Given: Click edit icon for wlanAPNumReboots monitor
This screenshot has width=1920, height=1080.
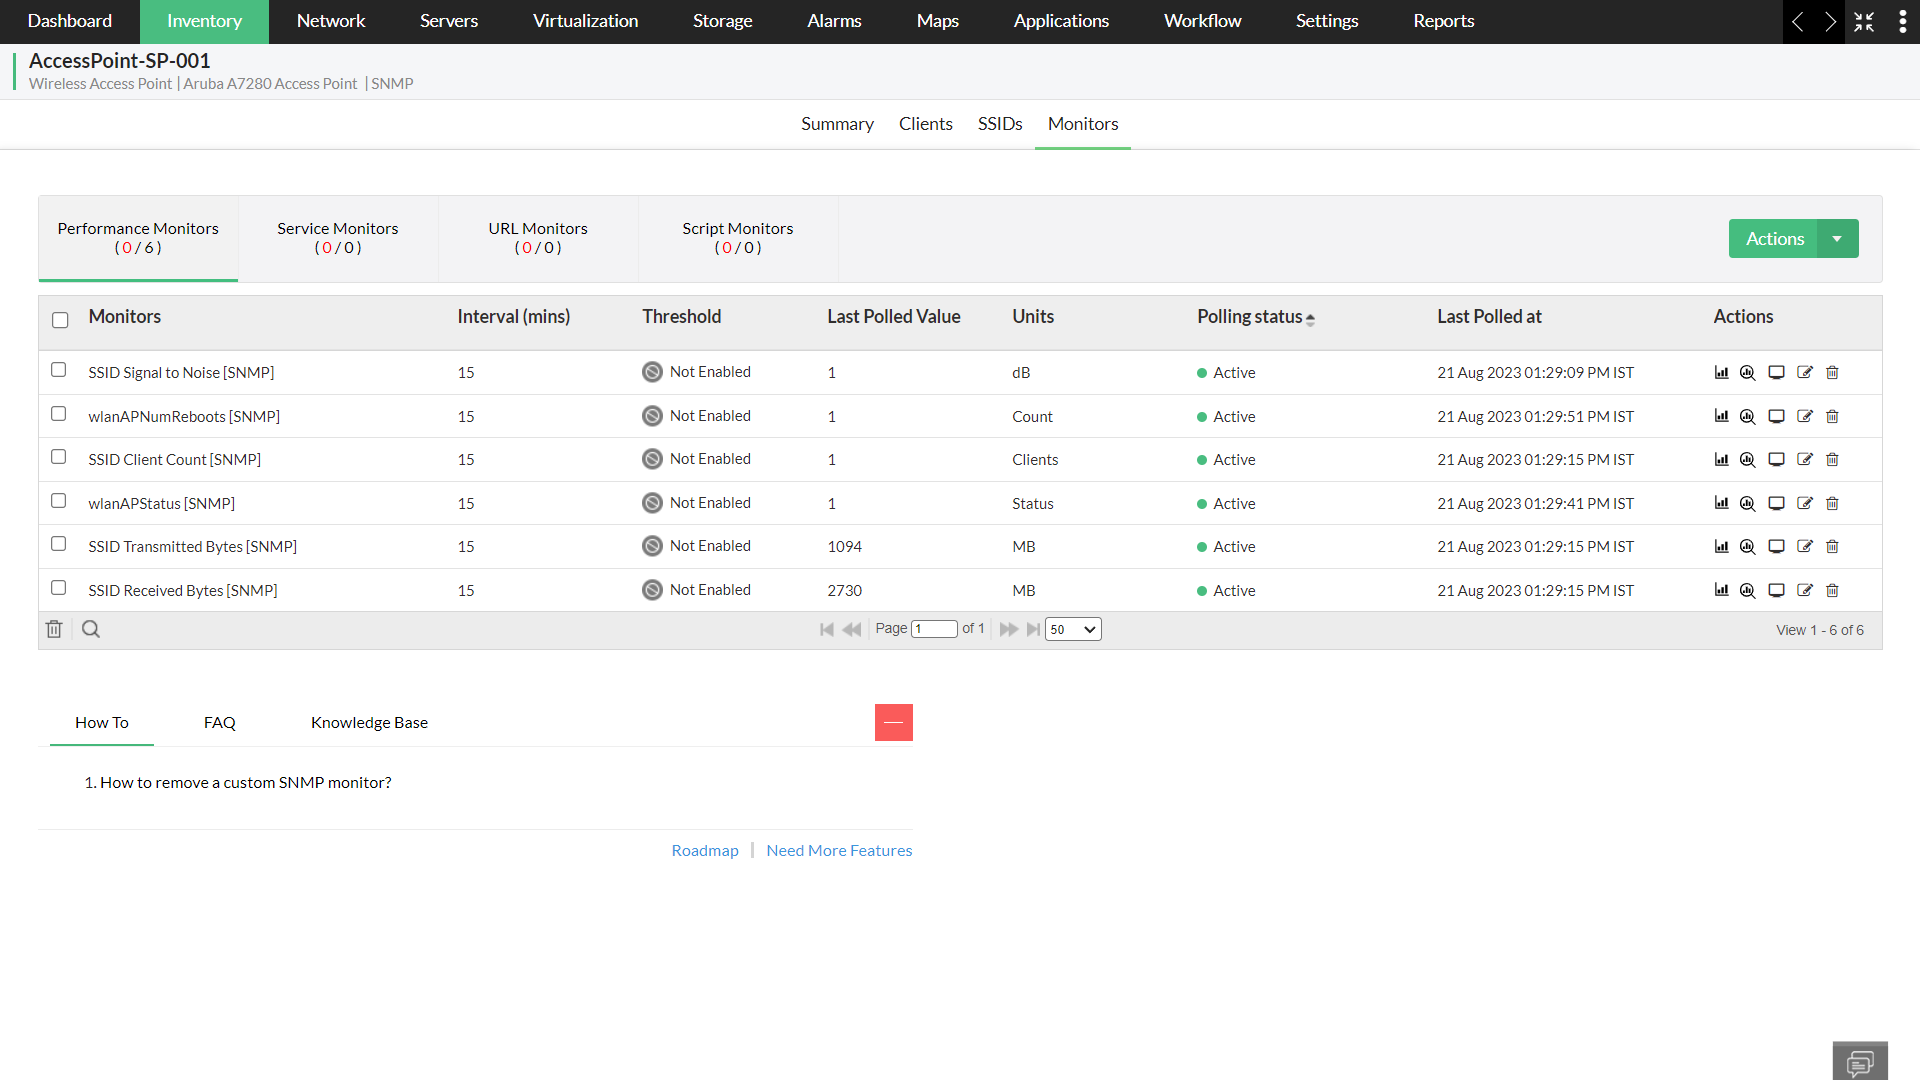Looking at the screenshot, I should pos(1804,416).
